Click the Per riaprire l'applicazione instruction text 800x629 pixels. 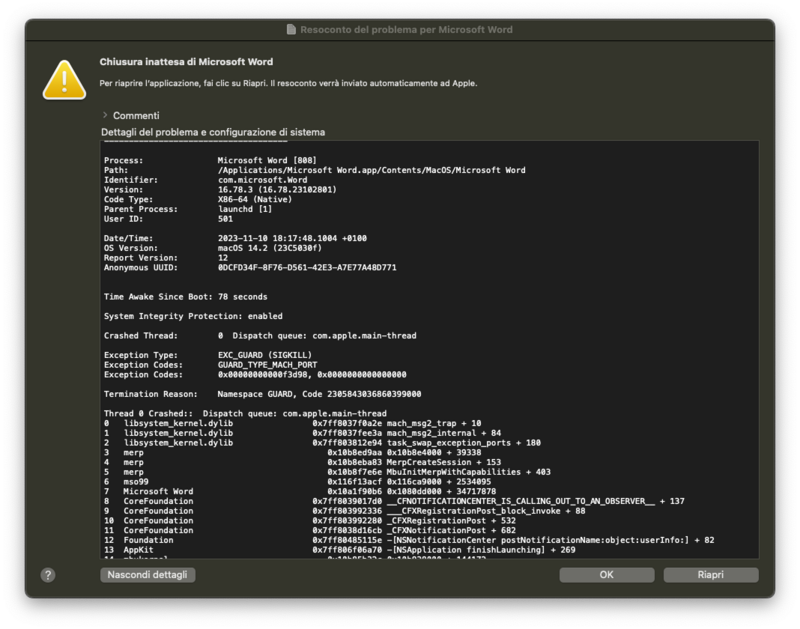click(288, 83)
